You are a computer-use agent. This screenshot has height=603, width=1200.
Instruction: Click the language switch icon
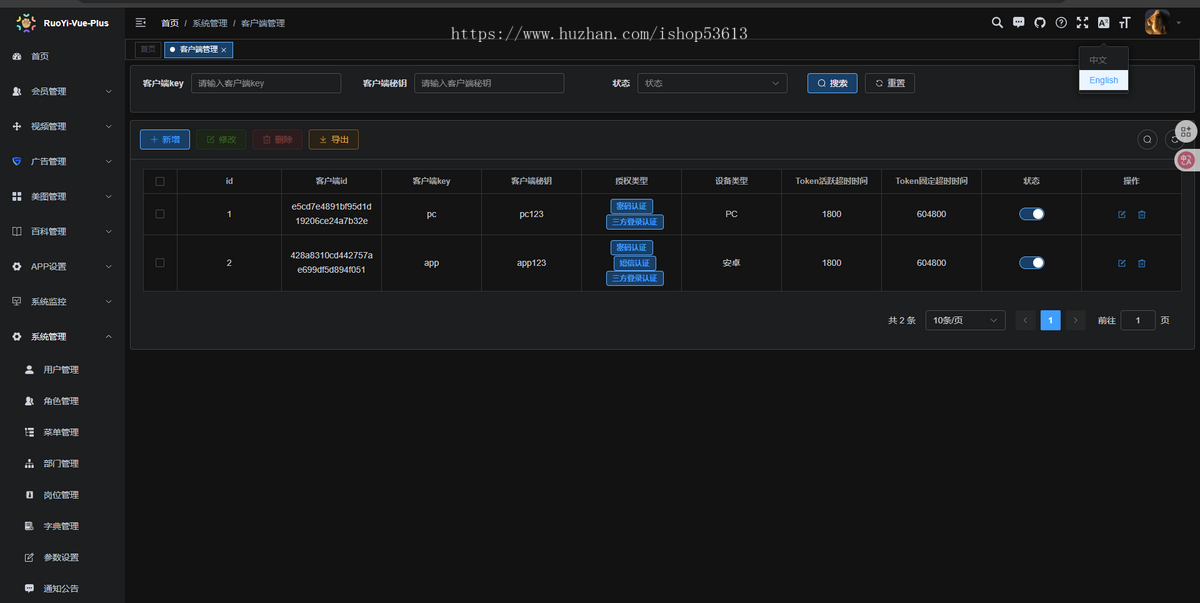[1103, 22]
